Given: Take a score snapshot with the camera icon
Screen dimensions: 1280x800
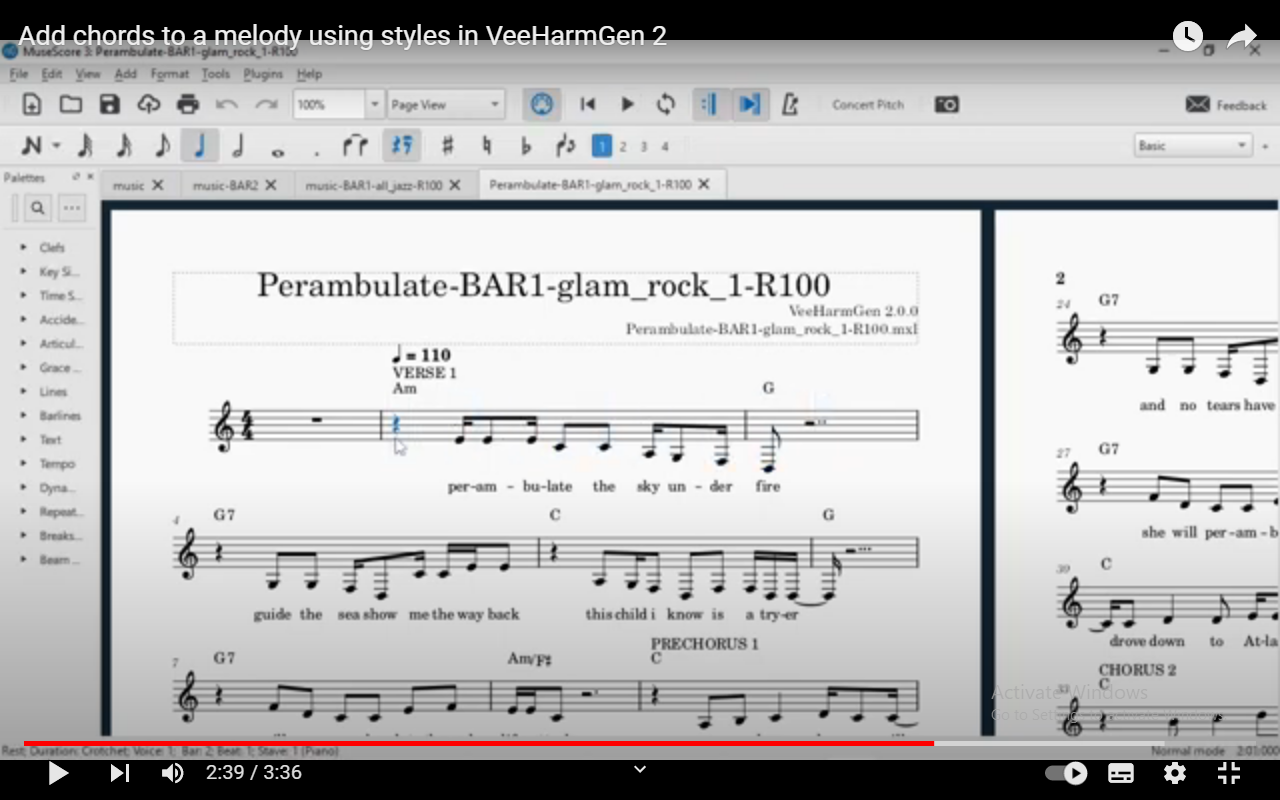Looking at the screenshot, I should click(946, 104).
